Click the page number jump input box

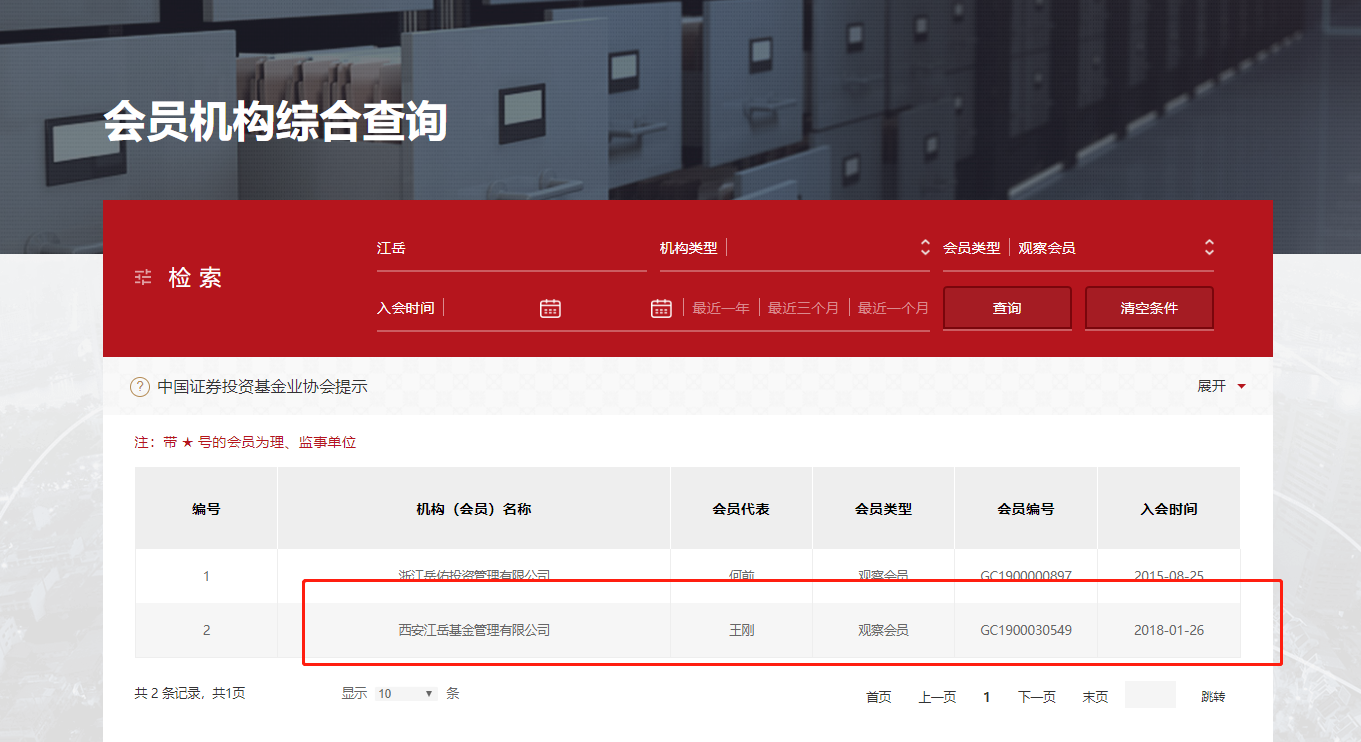click(x=1150, y=695)
